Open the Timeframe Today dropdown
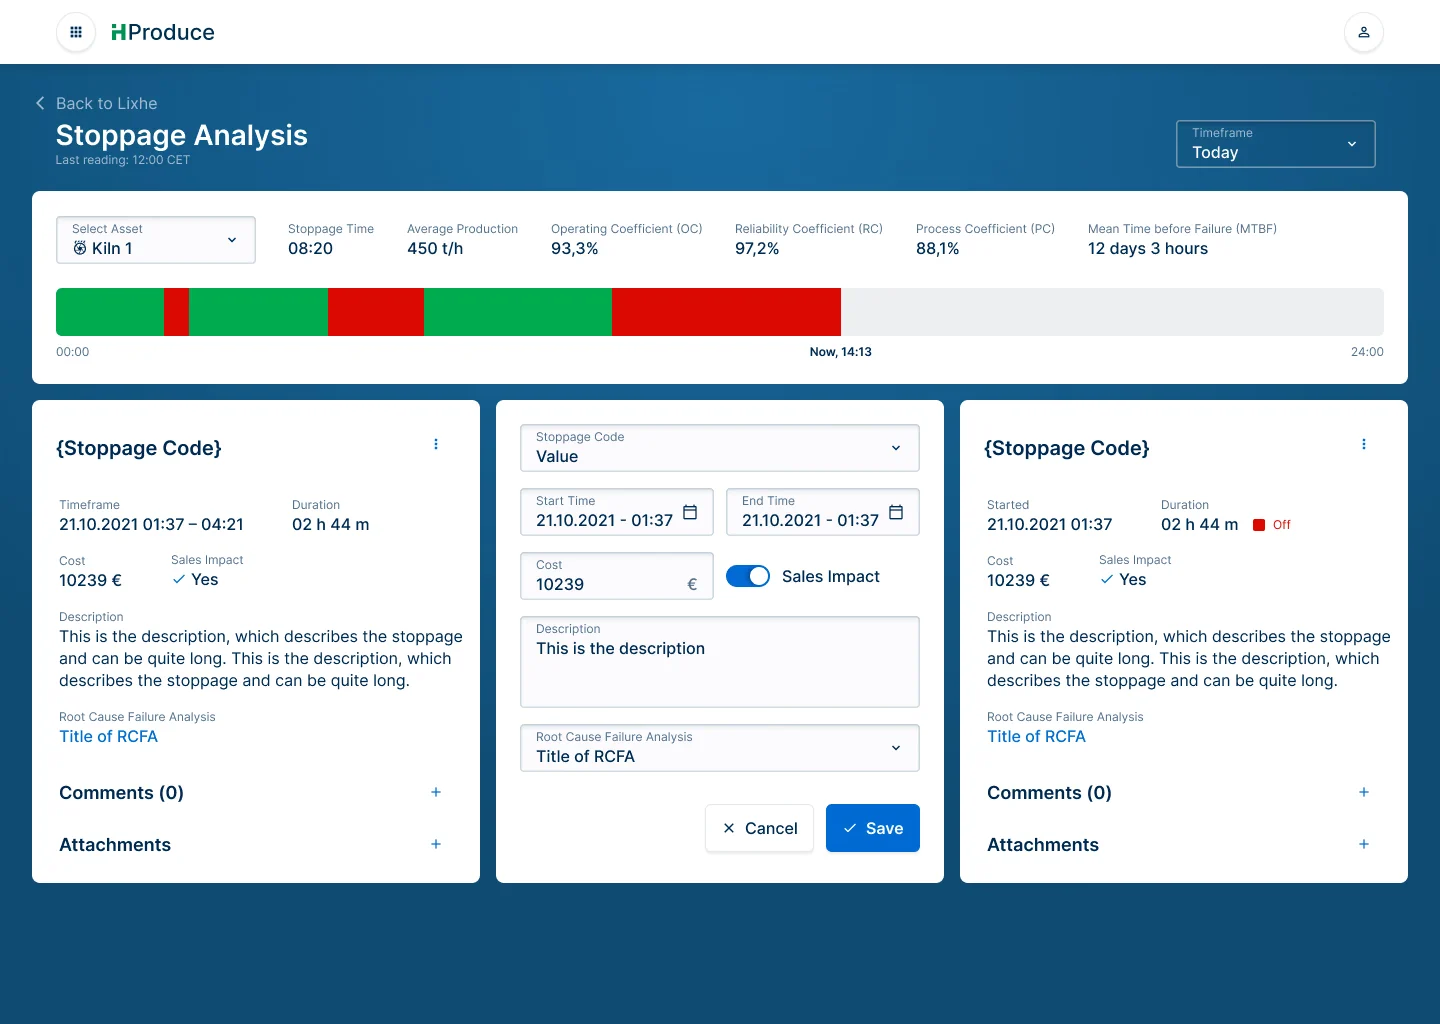 (1276, 144)
